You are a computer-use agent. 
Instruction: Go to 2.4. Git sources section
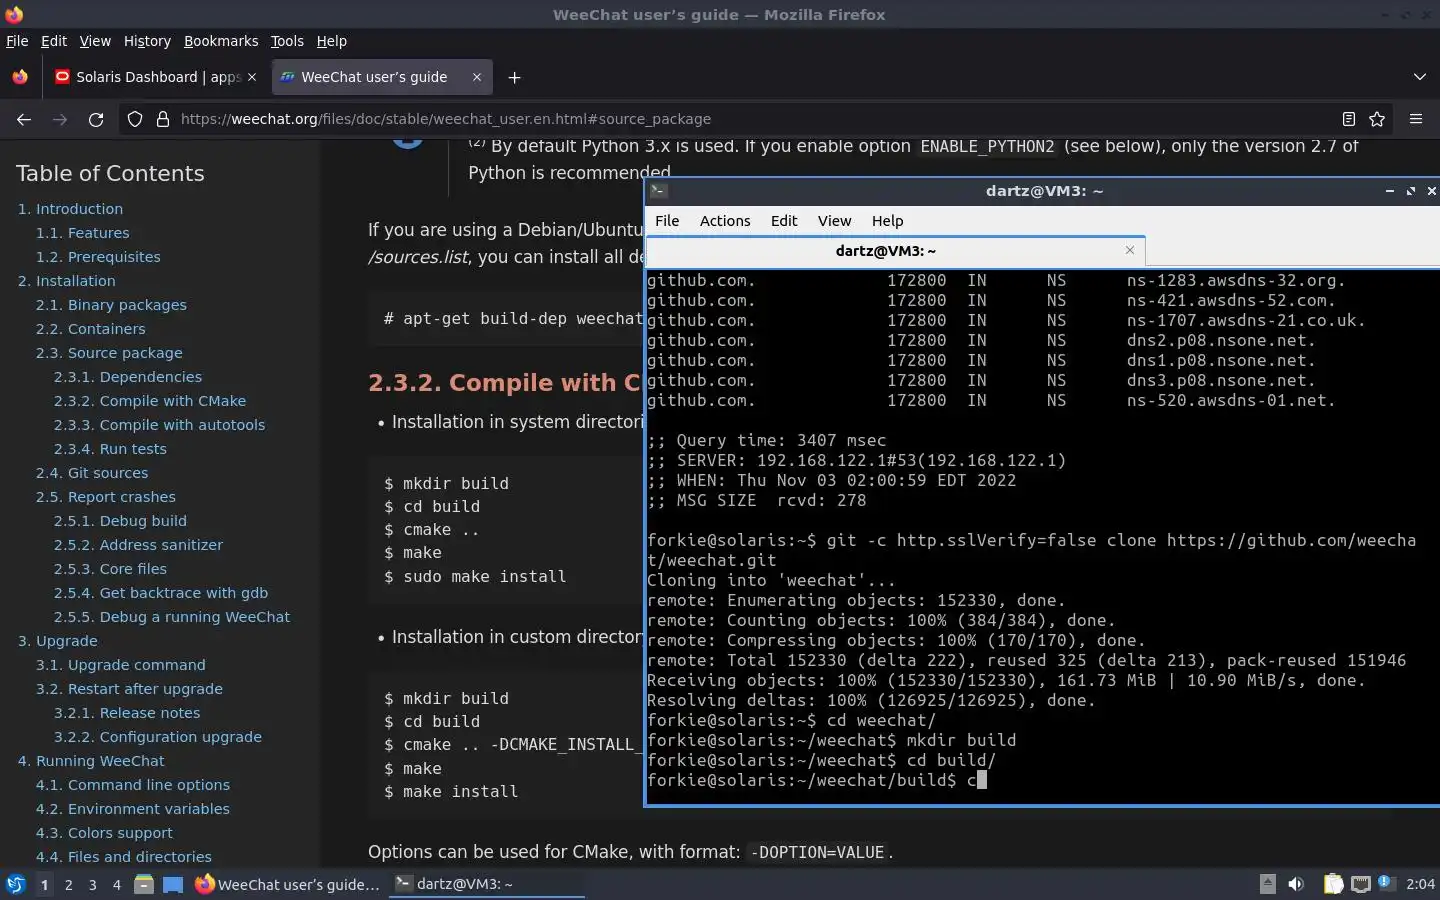92,473
